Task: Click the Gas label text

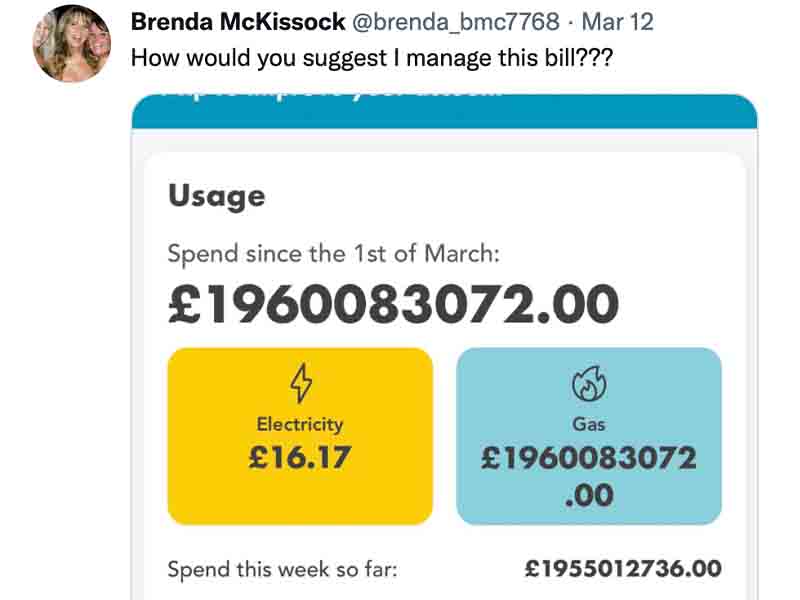Action: 589,424
